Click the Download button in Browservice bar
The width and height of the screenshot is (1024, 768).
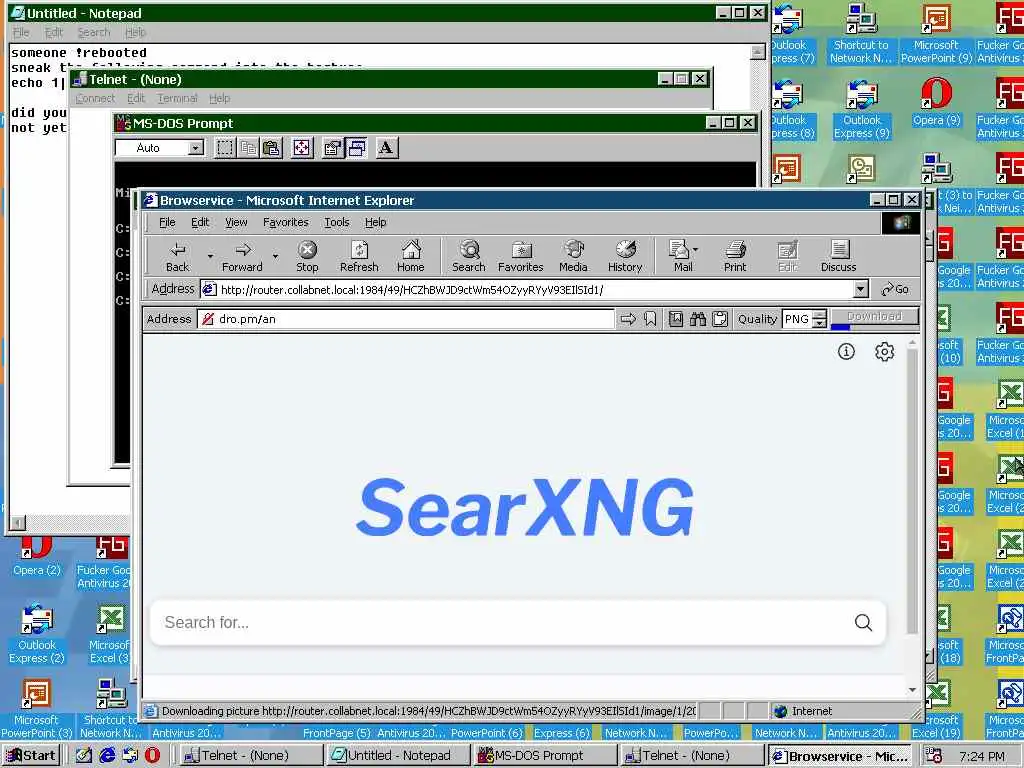tap(874, 317)
